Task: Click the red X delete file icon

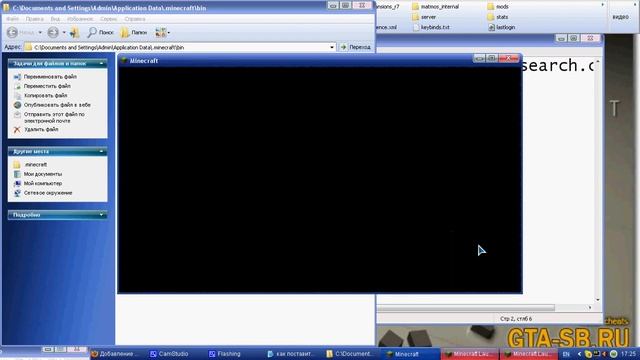Action: coord(17,130)
